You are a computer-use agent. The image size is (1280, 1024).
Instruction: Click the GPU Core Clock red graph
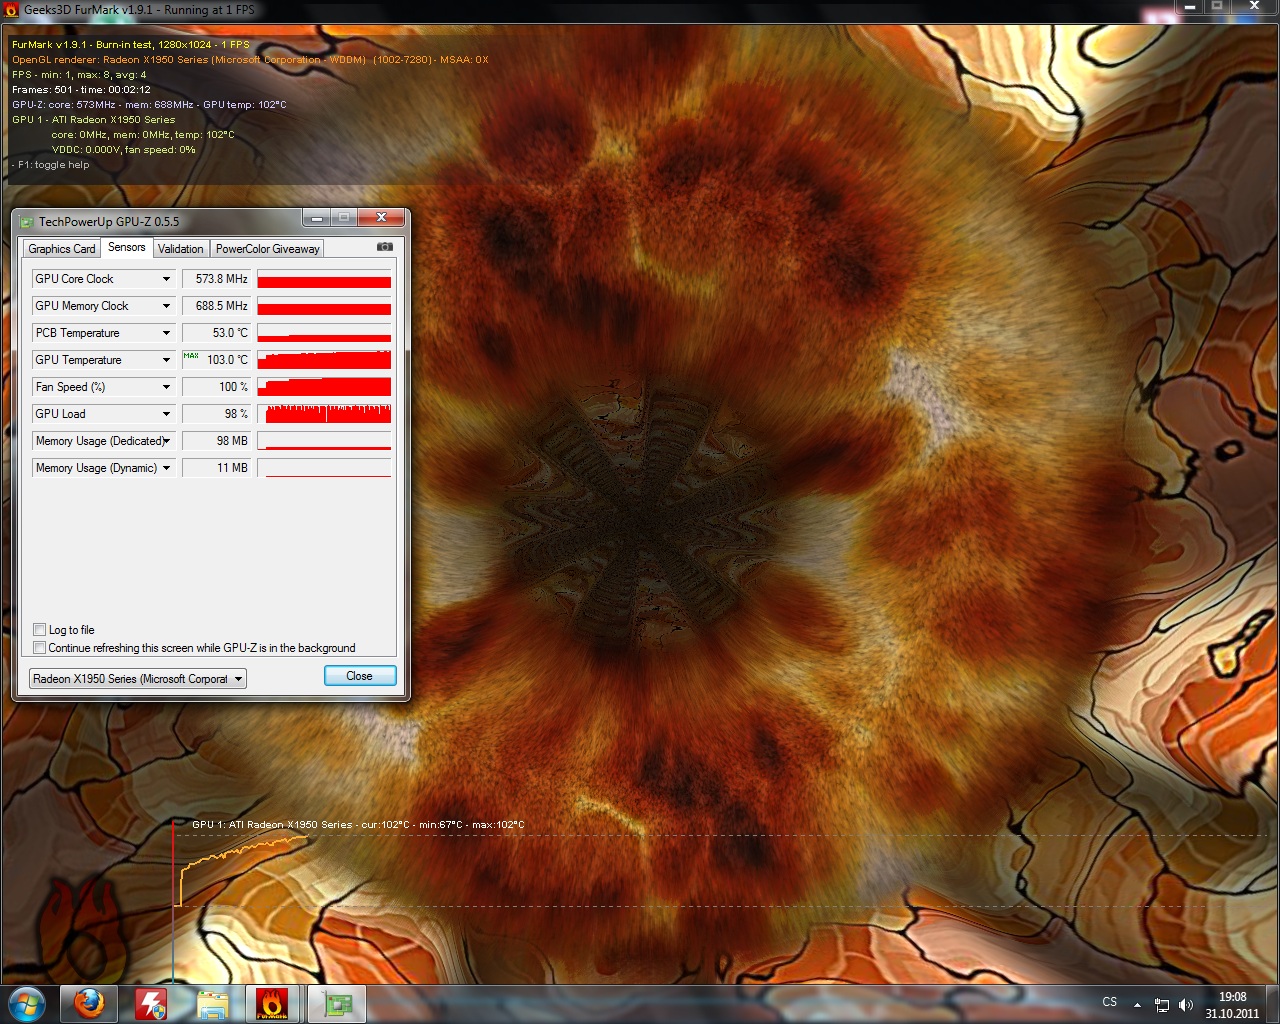tap(324, 279)
